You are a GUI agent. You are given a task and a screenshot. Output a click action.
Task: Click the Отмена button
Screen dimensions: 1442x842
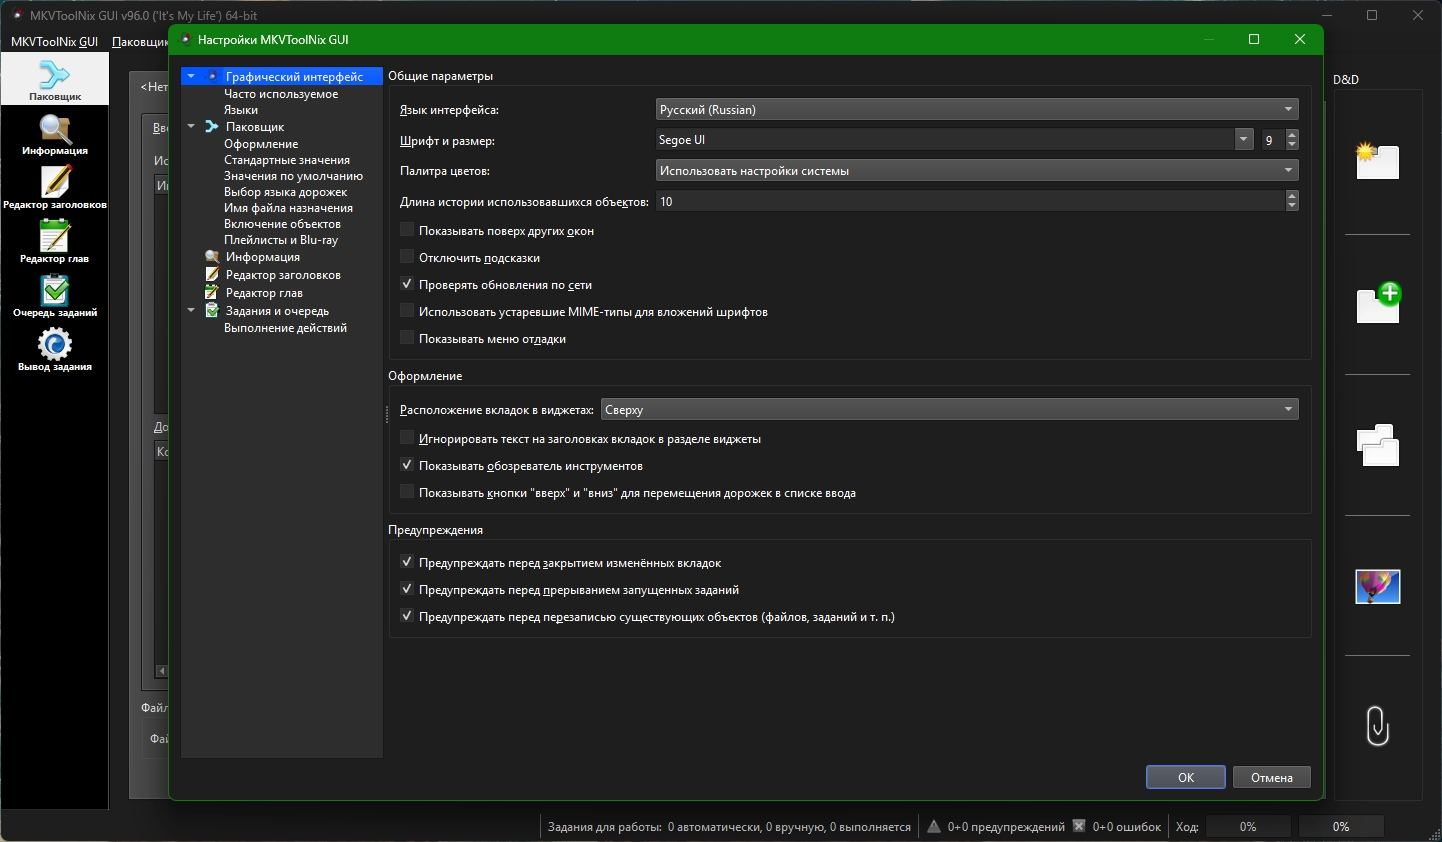[x=1271, y=777]
